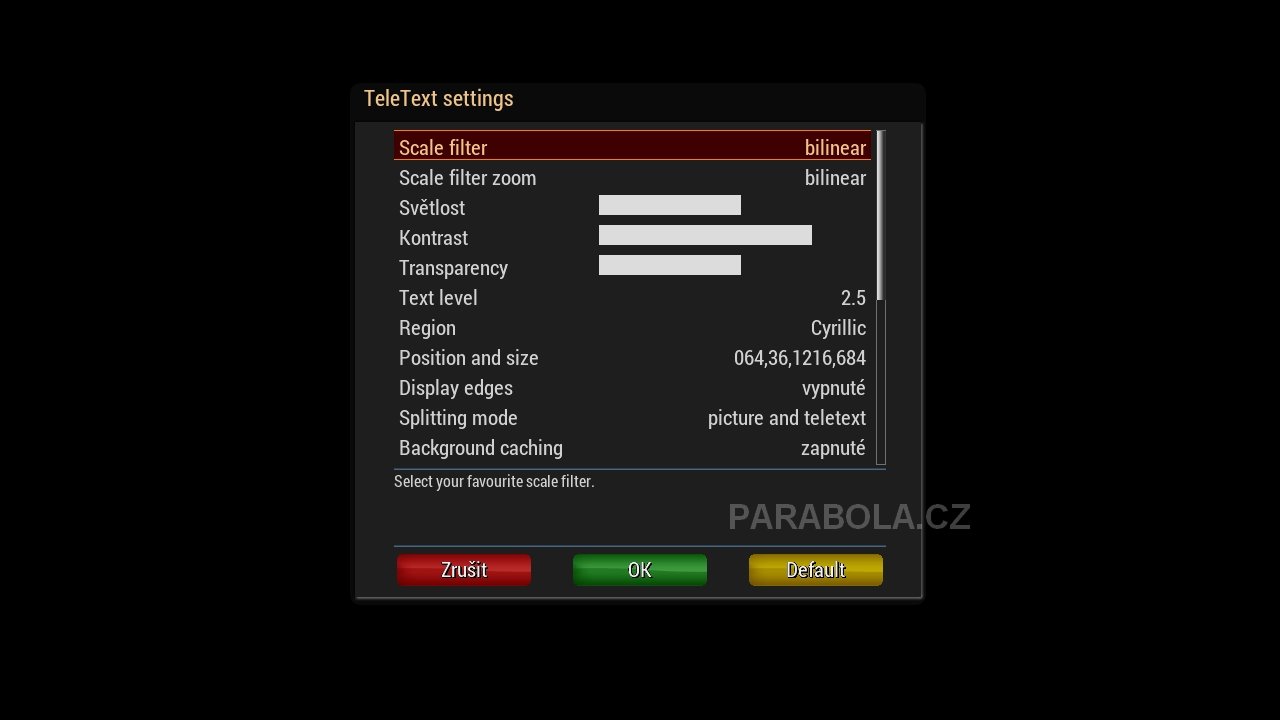Adjust the Kontrast slider bar
The height and width of the screenshot is (720, 1280).
point(705,235)
